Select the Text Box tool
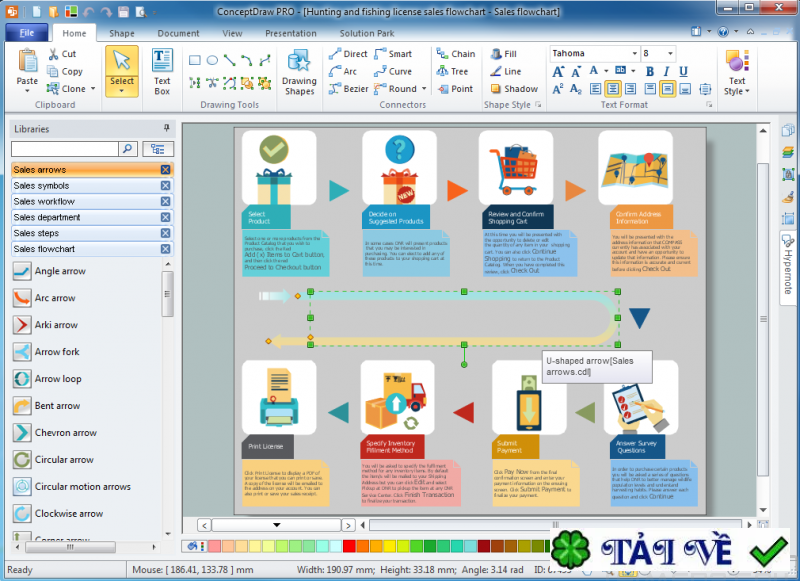 [x=162, y=70]
